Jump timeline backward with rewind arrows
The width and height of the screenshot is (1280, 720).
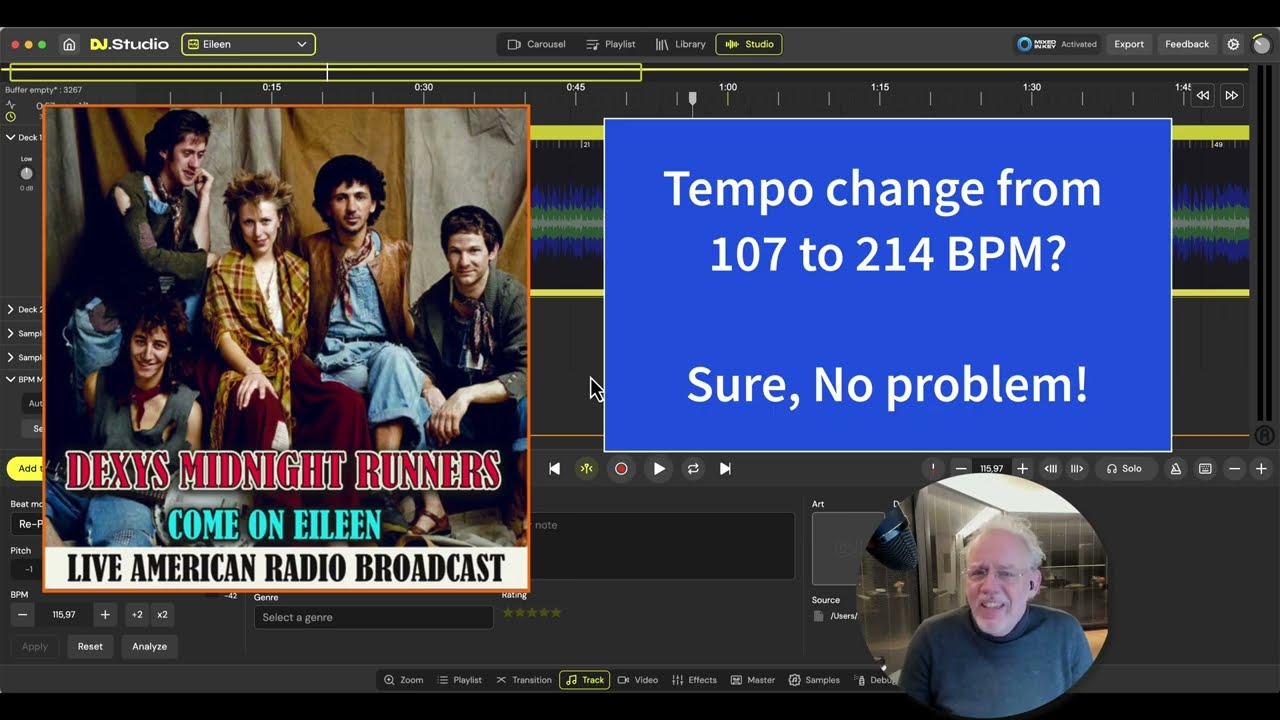pos(1203,95)
